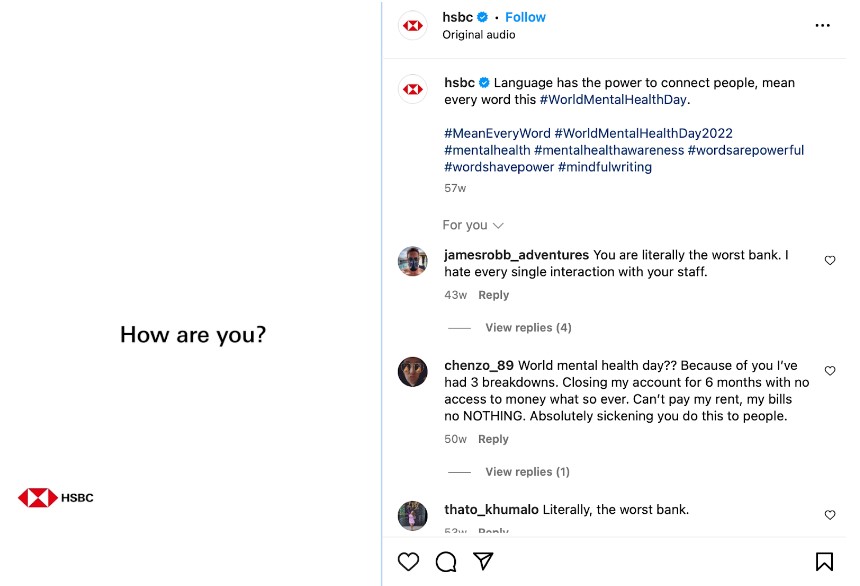This screenshot has width=860, height=586.
Task: Click the Follow link next to hsbc
Action: [x=526, y=16]
